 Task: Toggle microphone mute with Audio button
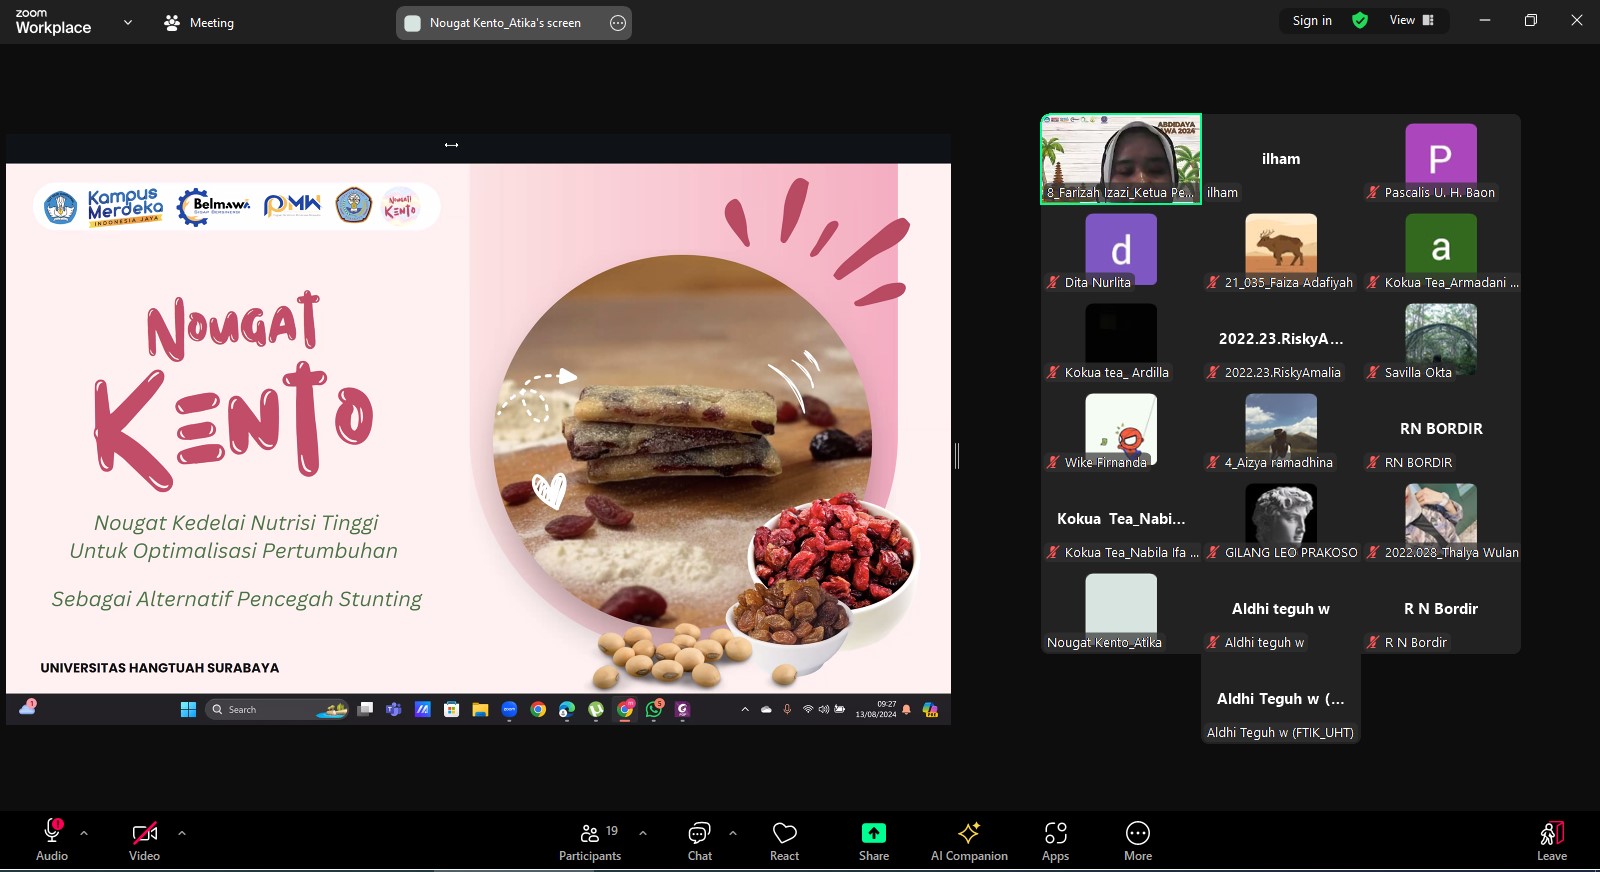[x=52, y=841]
